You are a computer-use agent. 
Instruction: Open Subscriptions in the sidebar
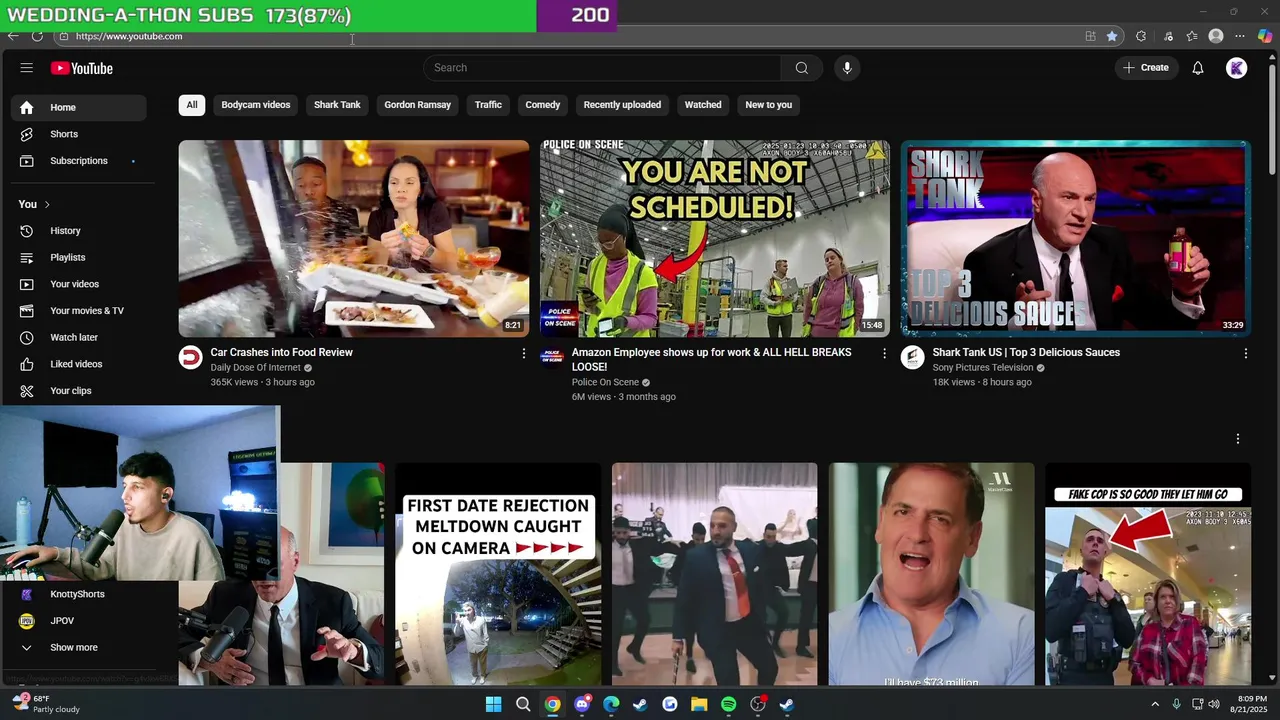tap(79, 161)
